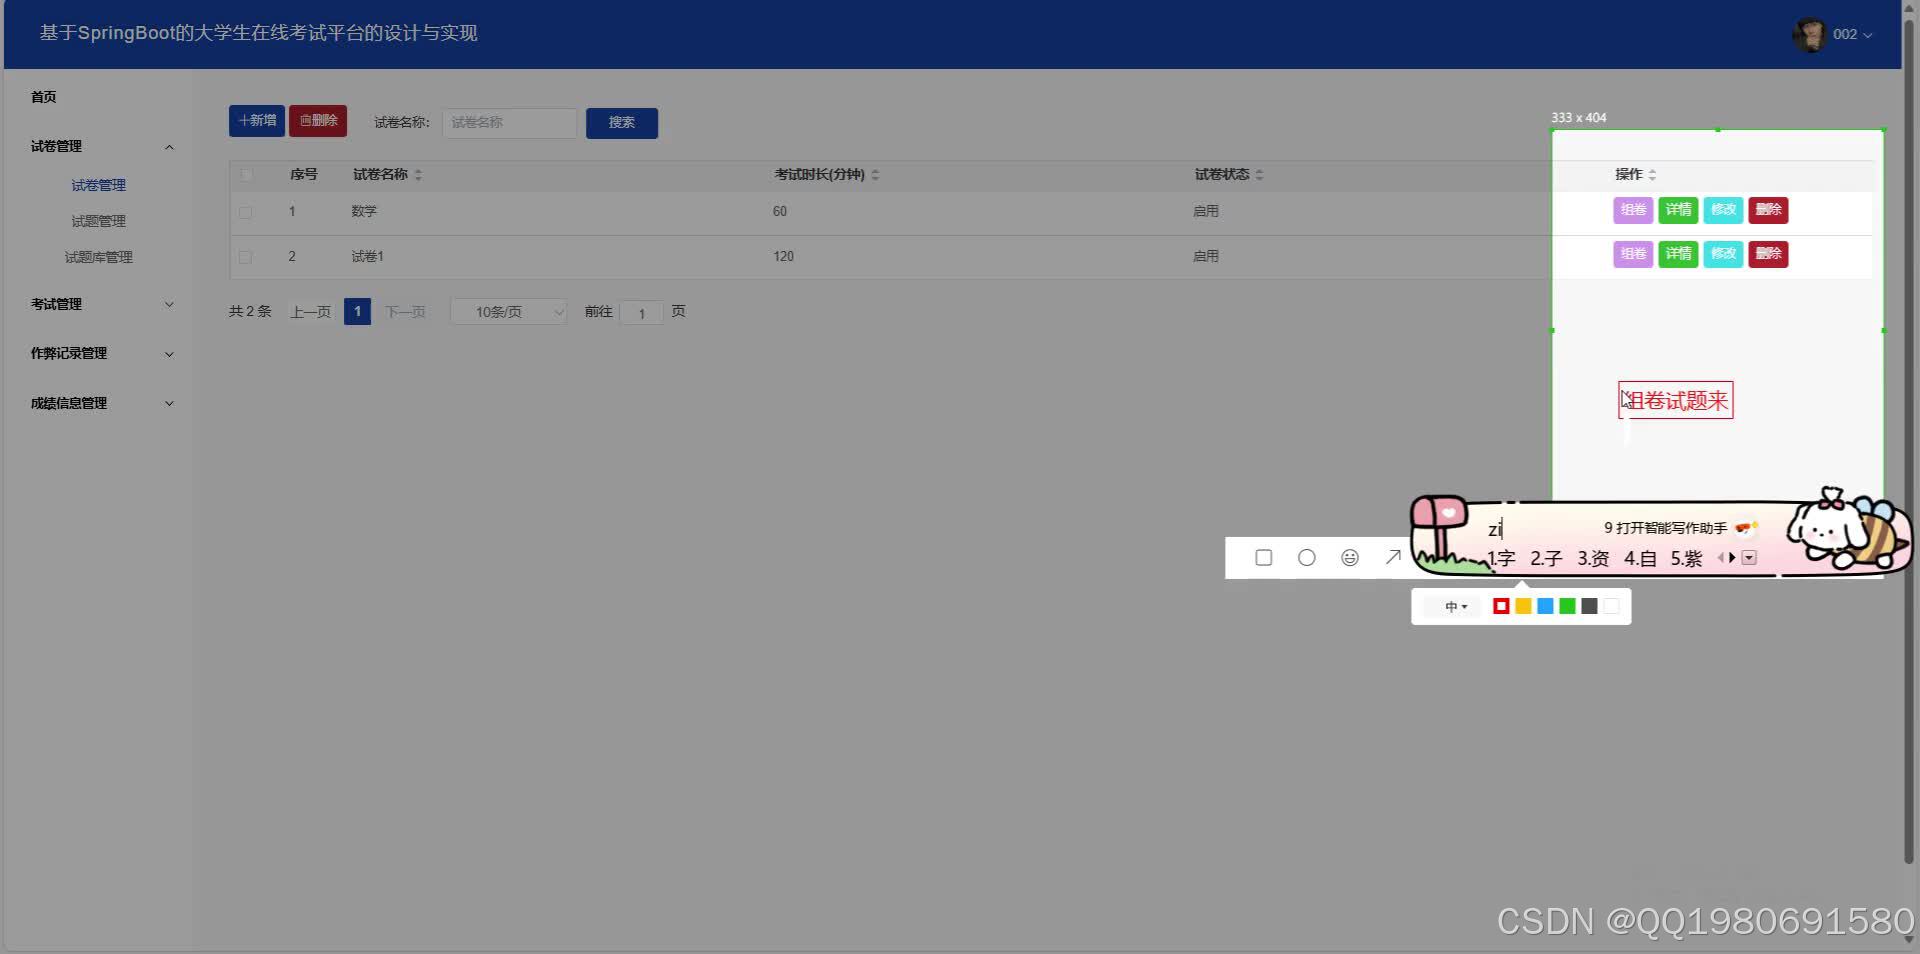Open the 试题管理 submenu item
Image resolution: width=1920 pixels, height=954 pixels.
coord(98,221)
